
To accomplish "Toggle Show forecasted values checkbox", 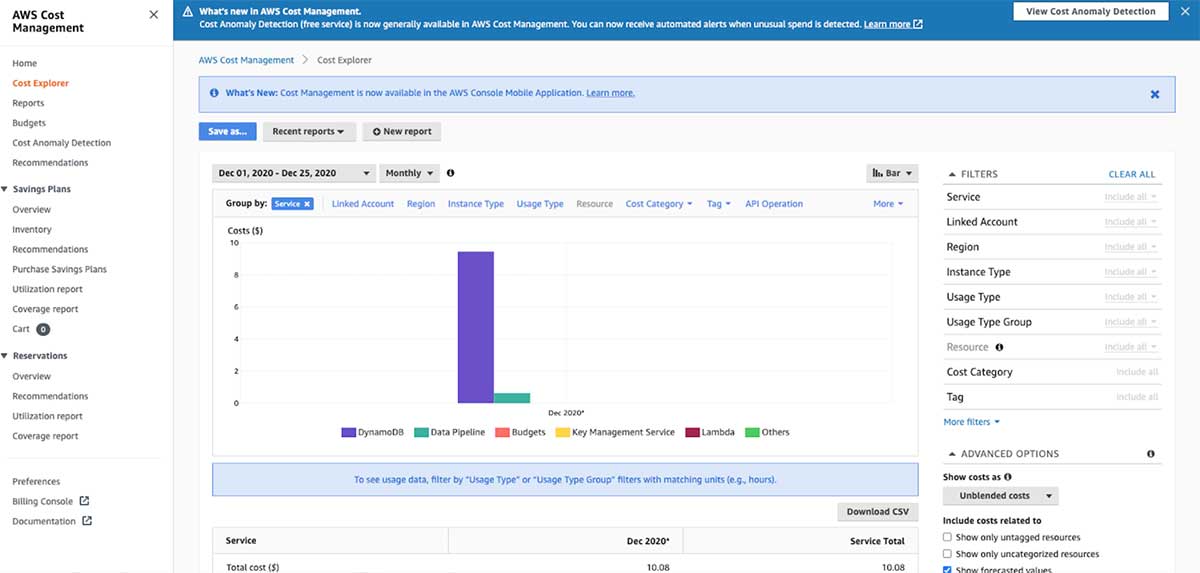I will [x=947, y=570].
